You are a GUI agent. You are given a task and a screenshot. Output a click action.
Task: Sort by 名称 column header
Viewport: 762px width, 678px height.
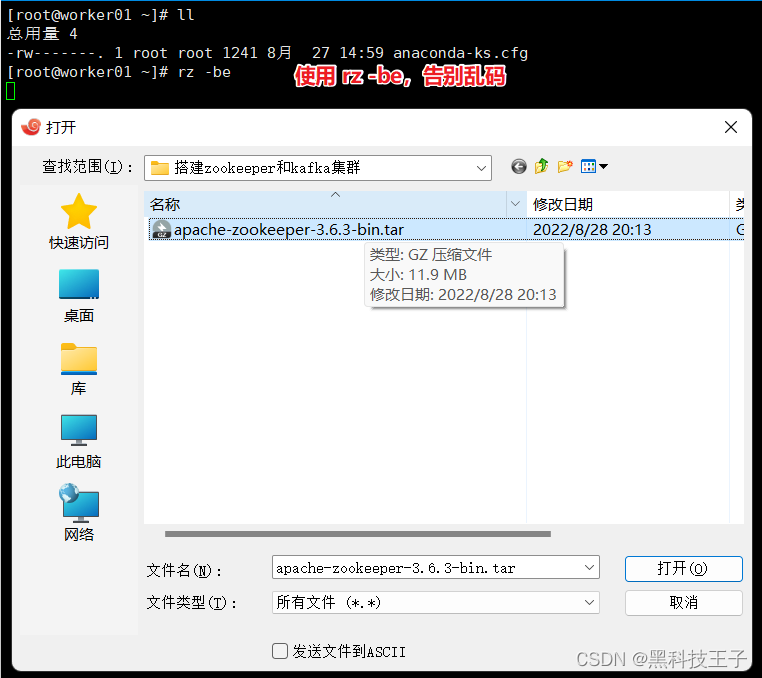click(326, 204)
